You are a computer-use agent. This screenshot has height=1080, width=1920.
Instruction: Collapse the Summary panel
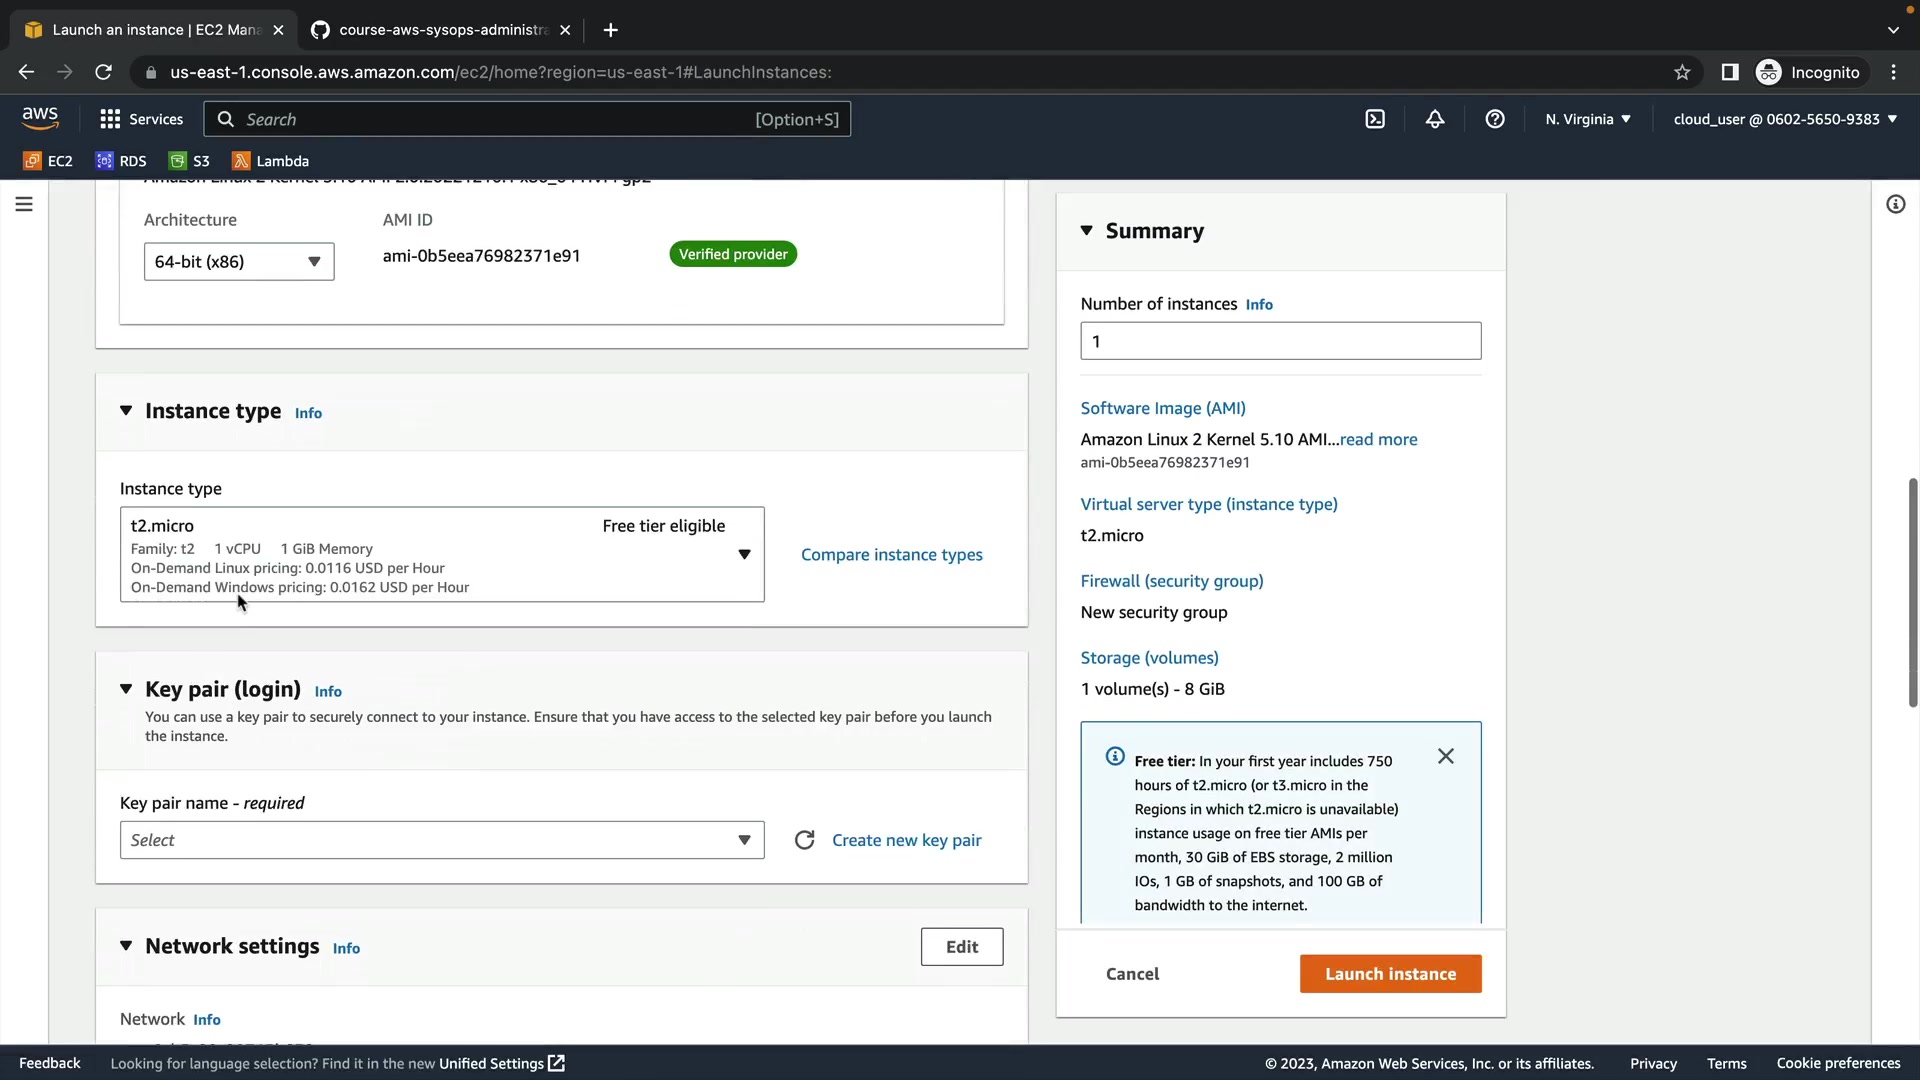[1087, 231]
